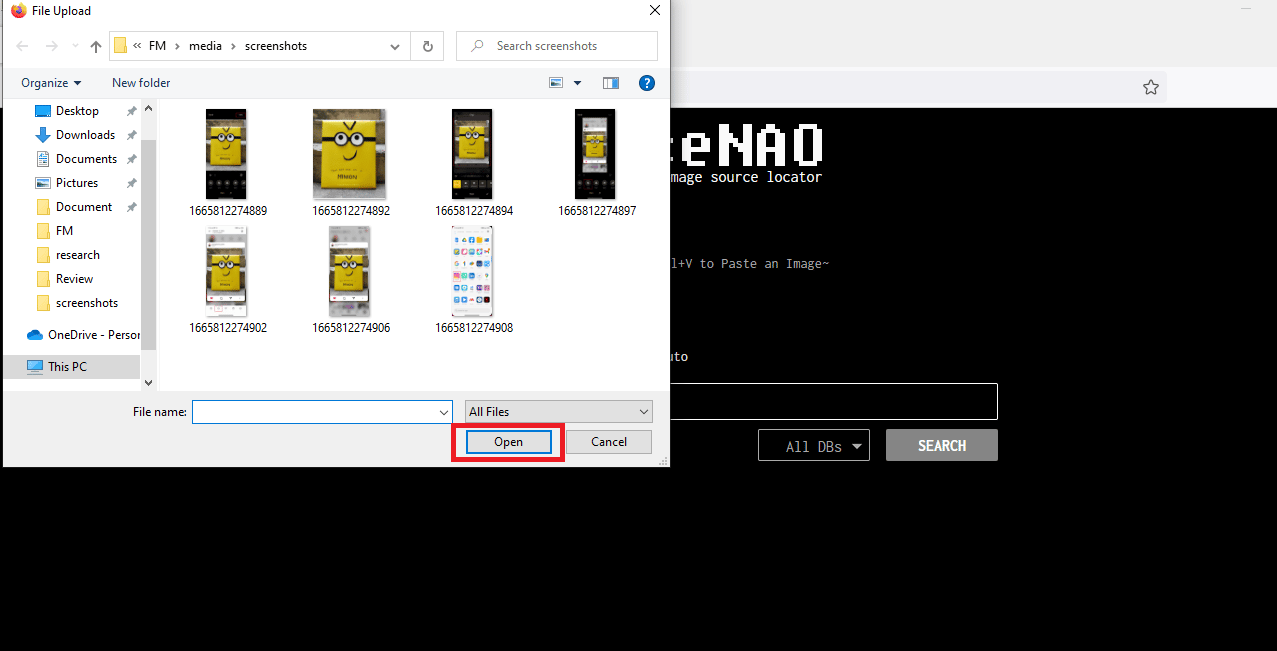Open the Organize menu

point(51,83)
